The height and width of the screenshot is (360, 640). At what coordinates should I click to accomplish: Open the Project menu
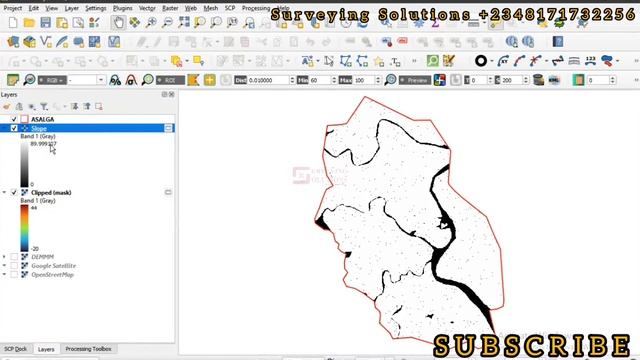[x=13, y=8]
